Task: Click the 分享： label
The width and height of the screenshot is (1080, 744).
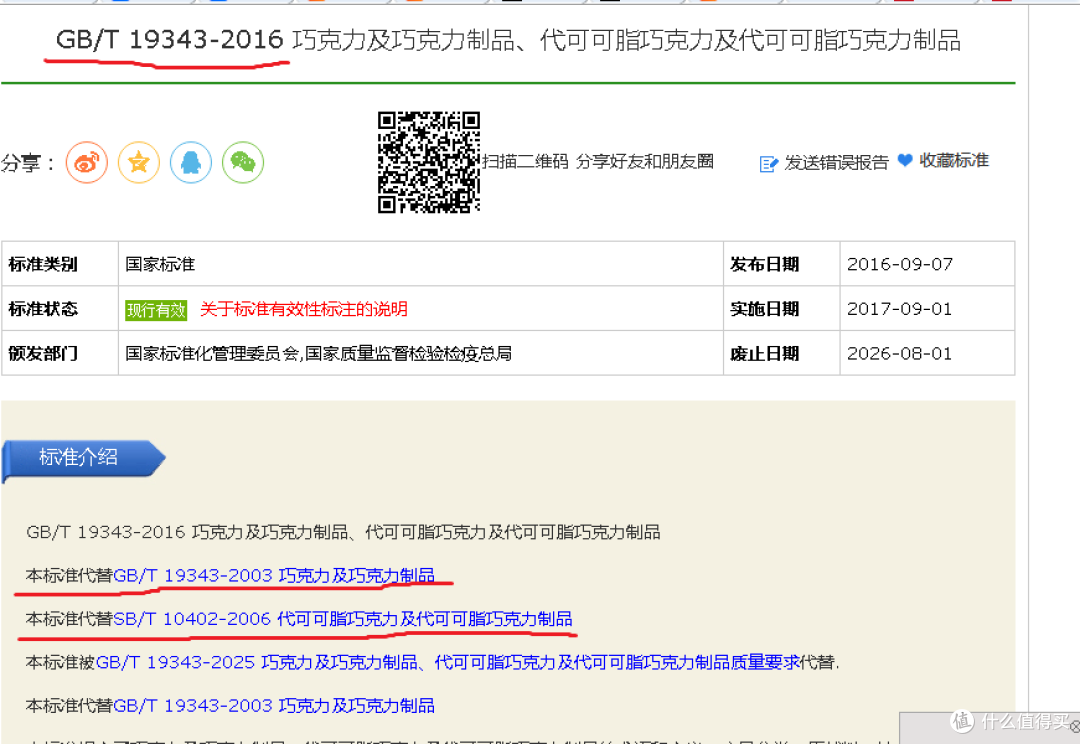Action: click(28, 163)
